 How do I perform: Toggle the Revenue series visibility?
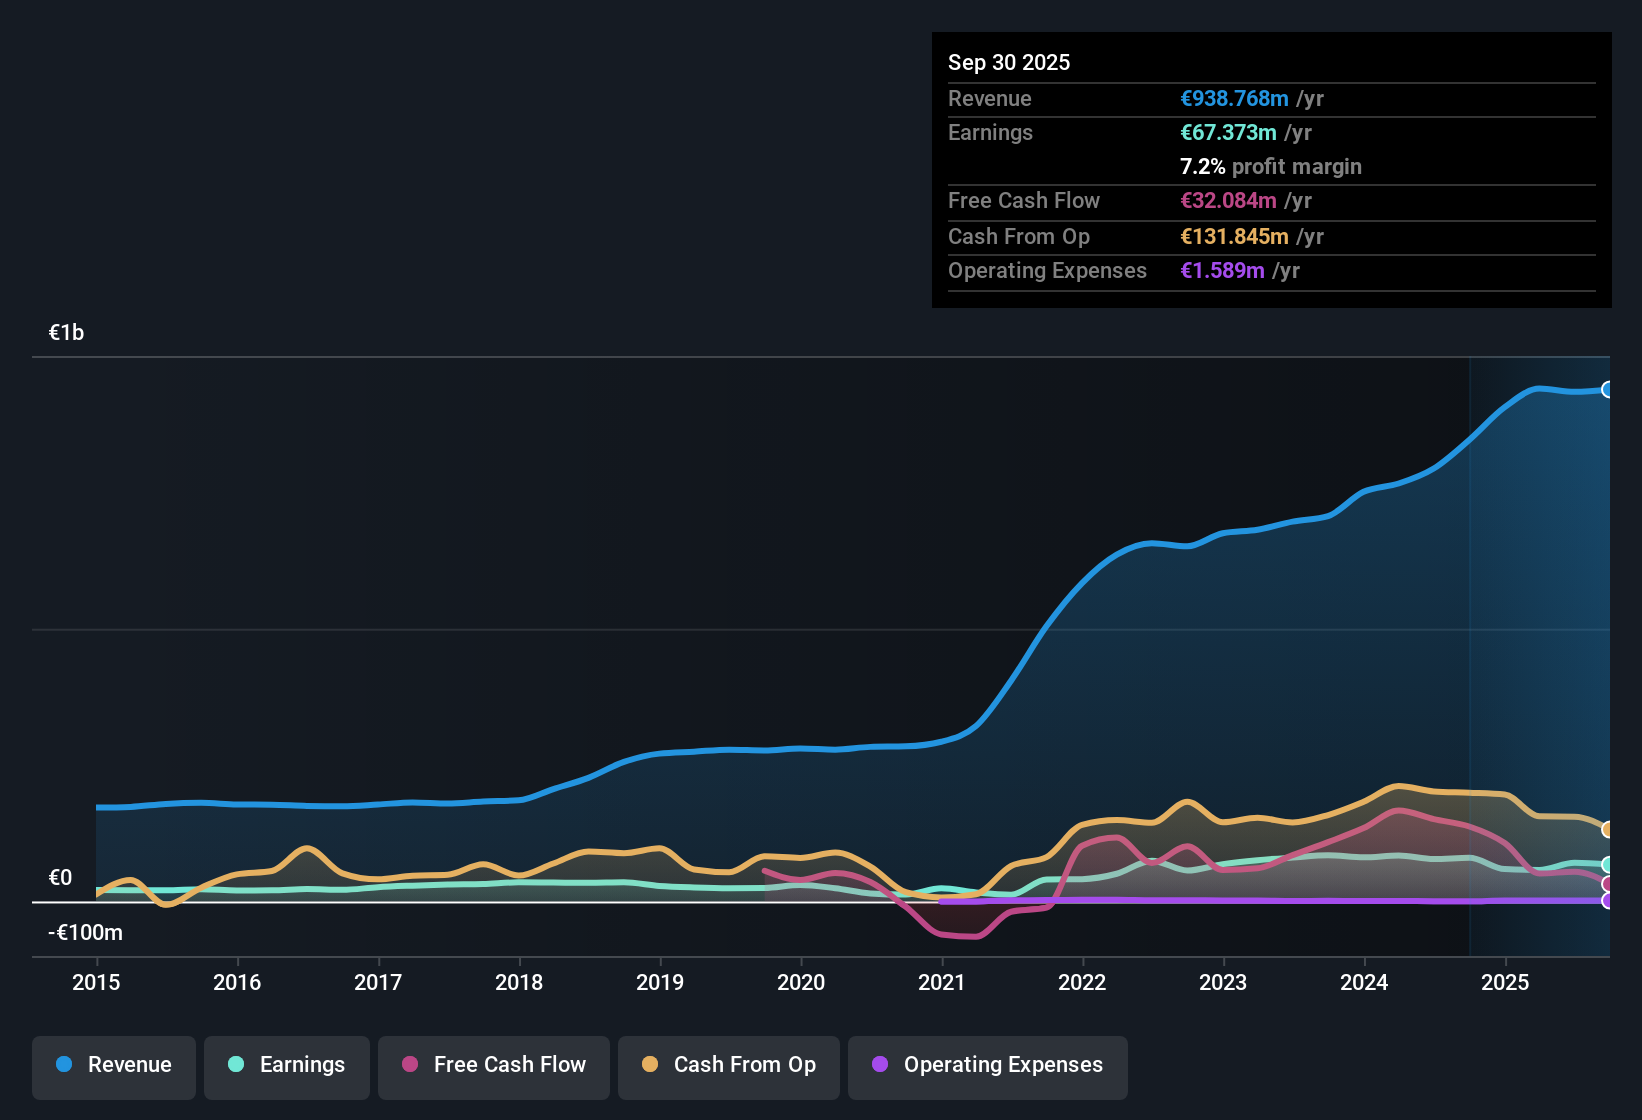point(113,1065)
